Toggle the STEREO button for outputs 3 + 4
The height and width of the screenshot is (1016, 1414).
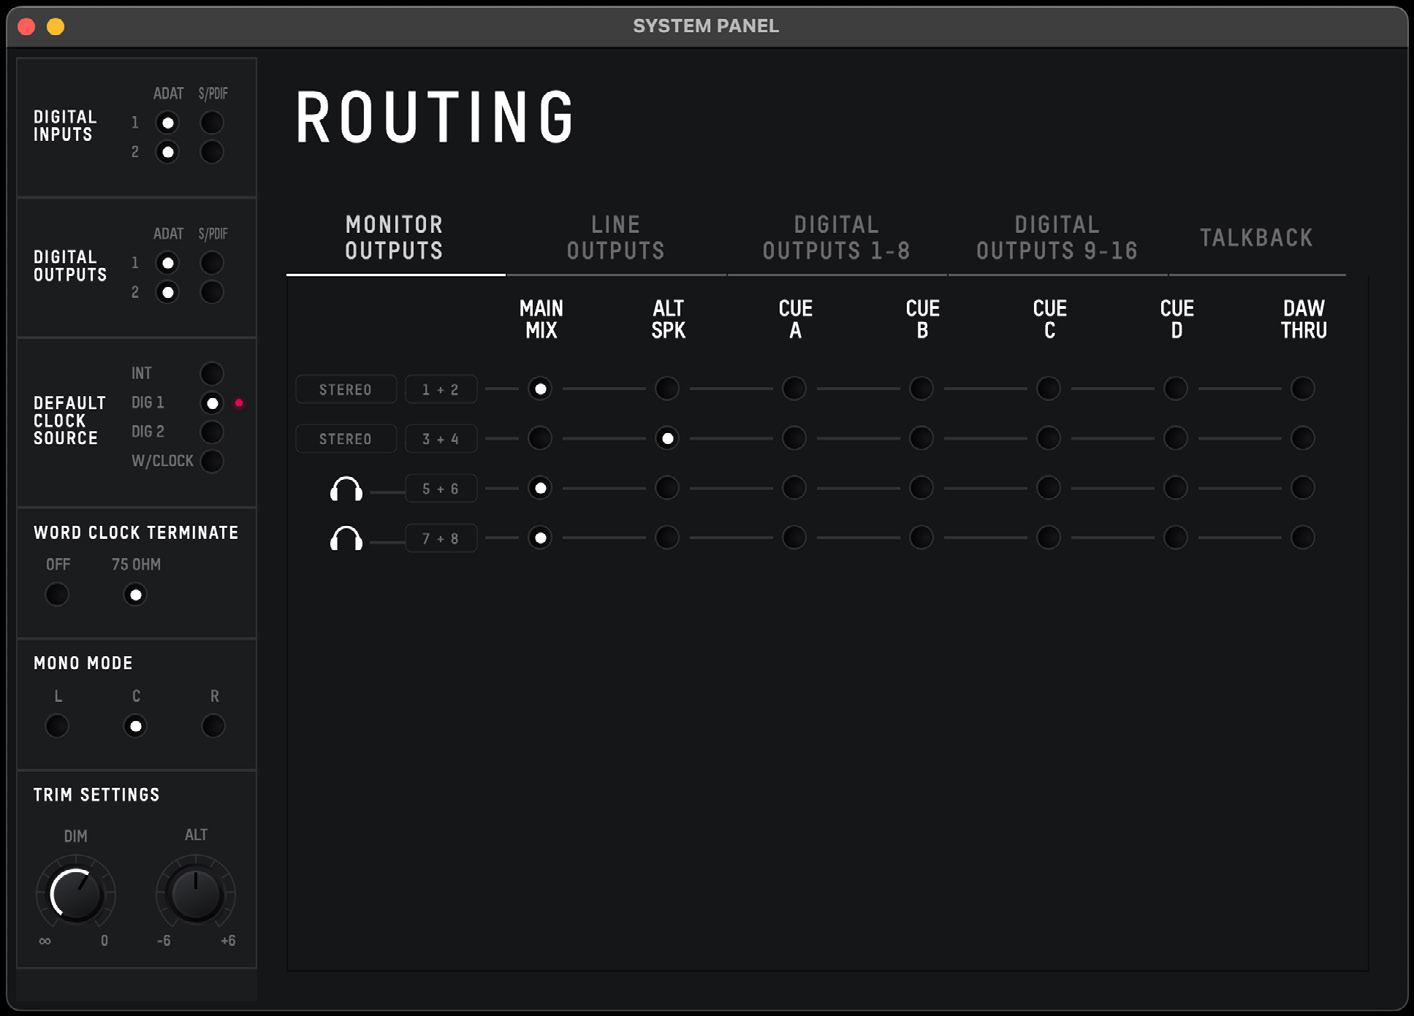(x=346, y=439)
